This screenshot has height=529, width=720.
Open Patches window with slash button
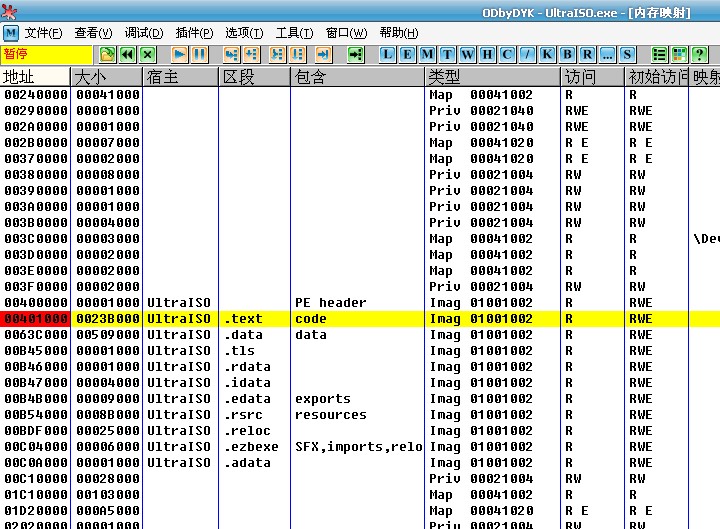[x=527, y=55]
